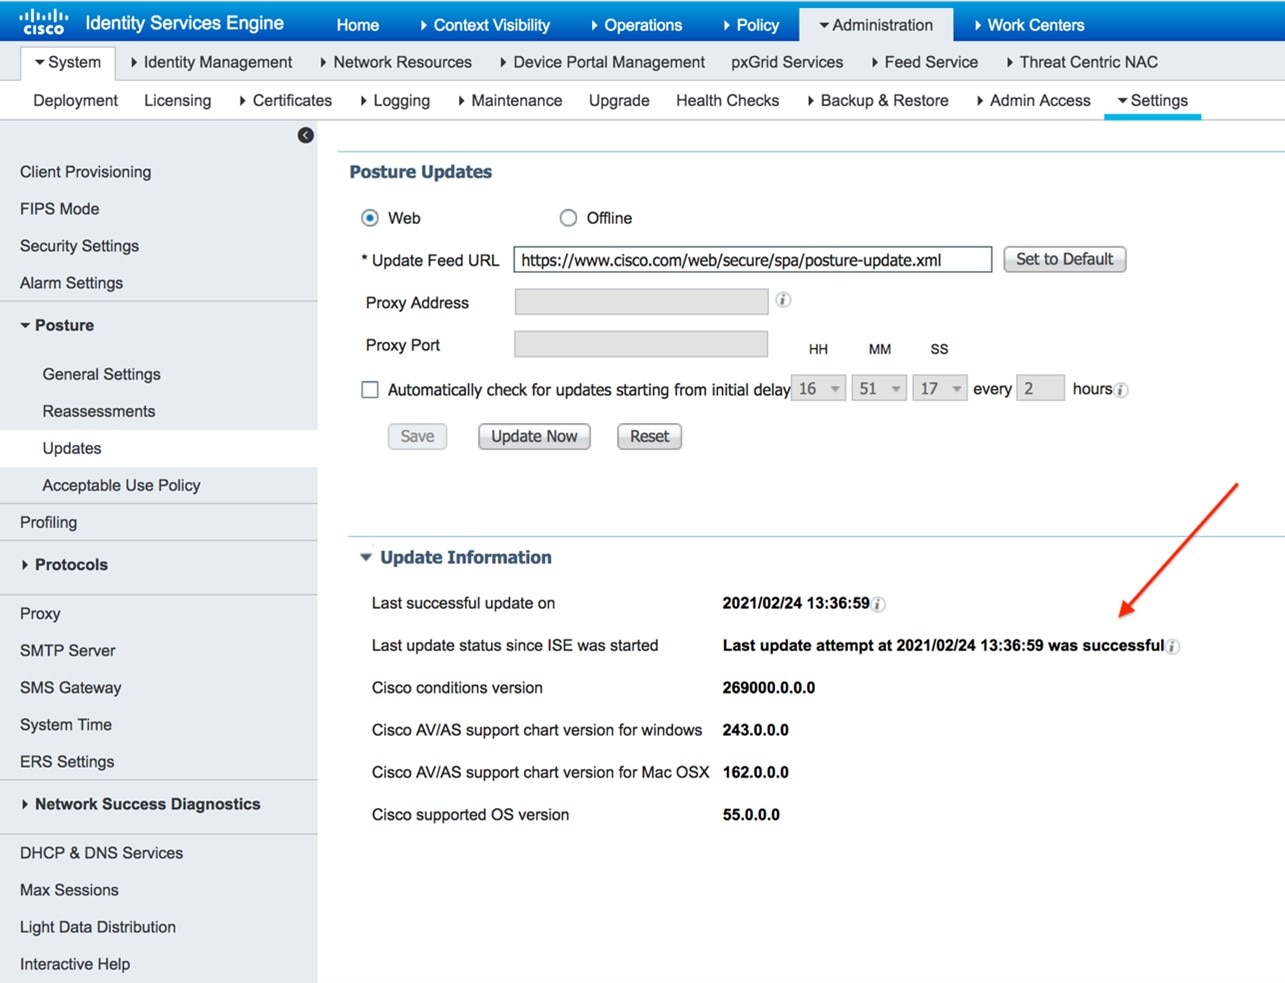Go to Health Checks page
The height and width of the screenshot is (983, 1285).
click(727, 100)
